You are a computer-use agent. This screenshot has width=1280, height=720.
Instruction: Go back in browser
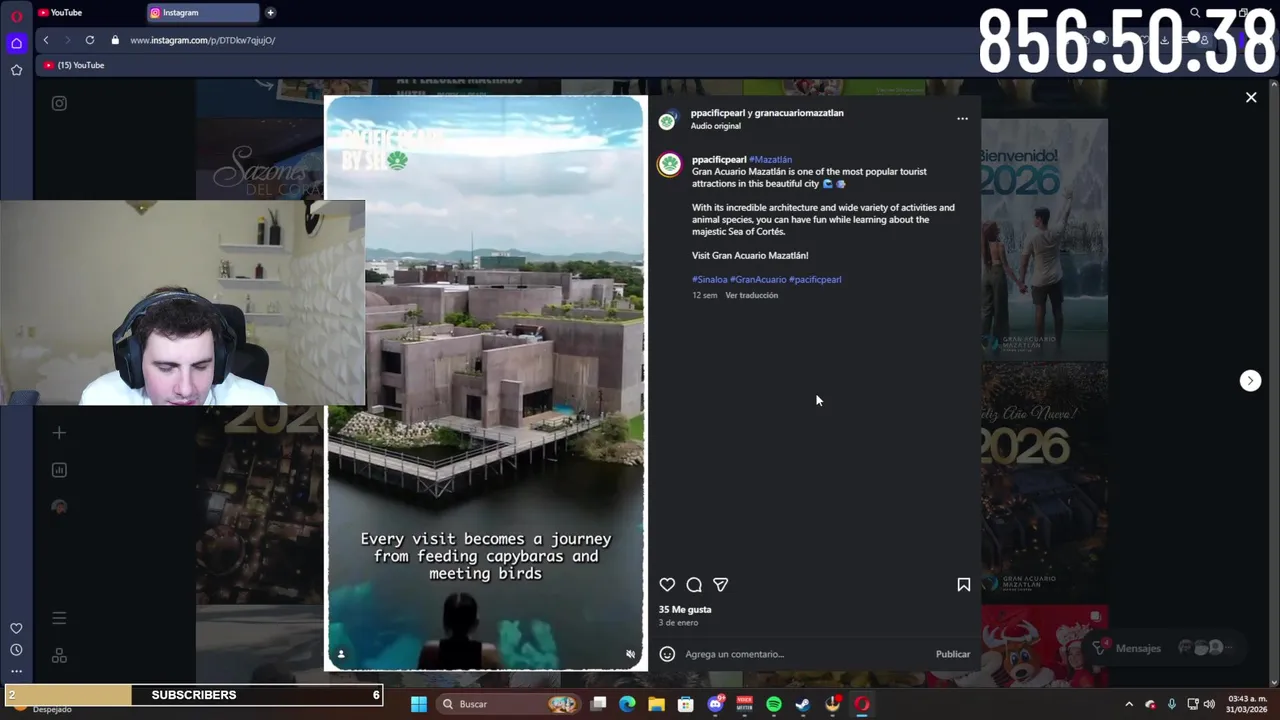click(46, 40)
